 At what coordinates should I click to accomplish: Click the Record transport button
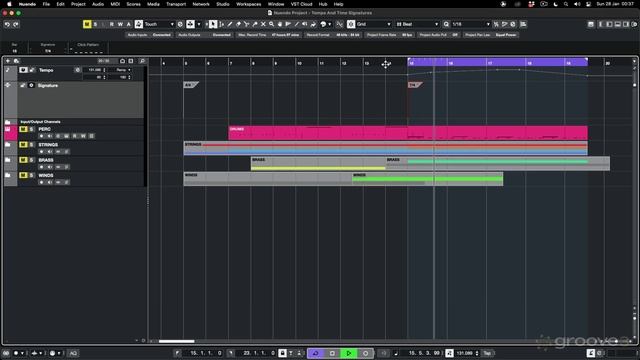[x=366, y=353]
